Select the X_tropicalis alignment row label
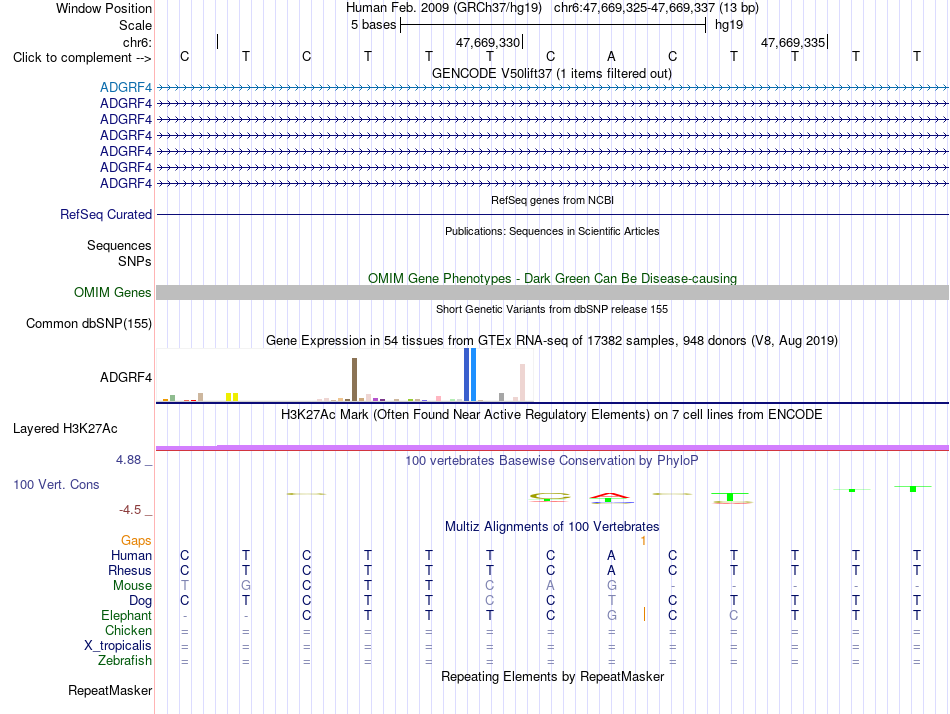950x714 pixels. pos(118,646)
